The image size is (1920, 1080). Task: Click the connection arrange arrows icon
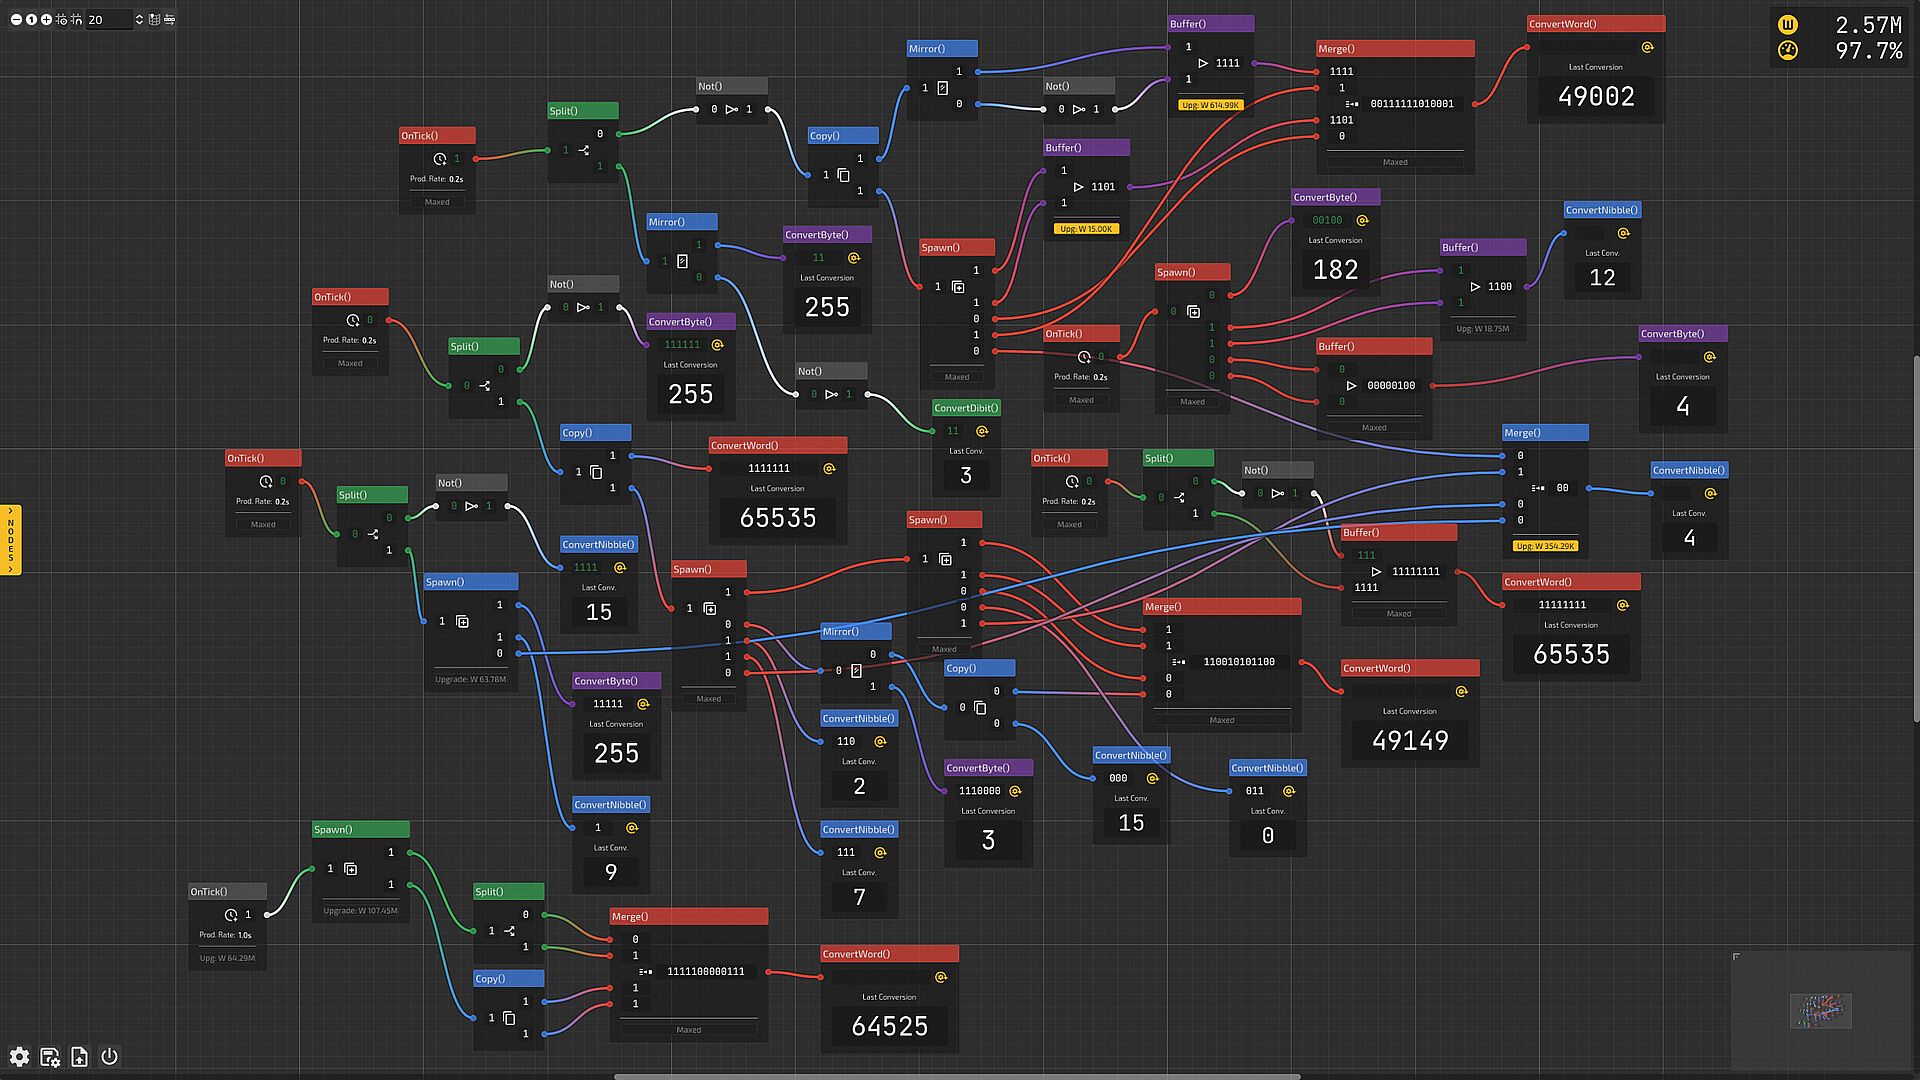pyautogui.click(x=169, y=19)
